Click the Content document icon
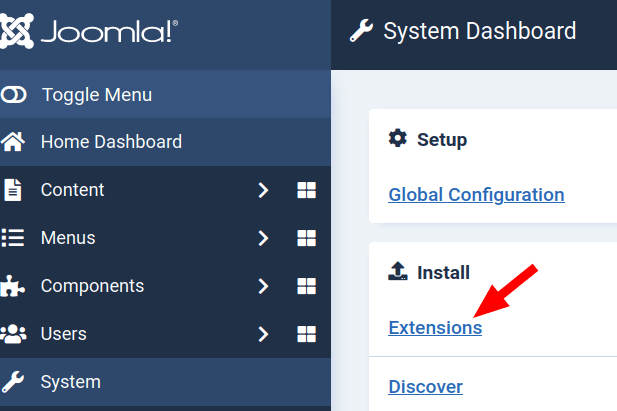617x411 pixels. 13,190
